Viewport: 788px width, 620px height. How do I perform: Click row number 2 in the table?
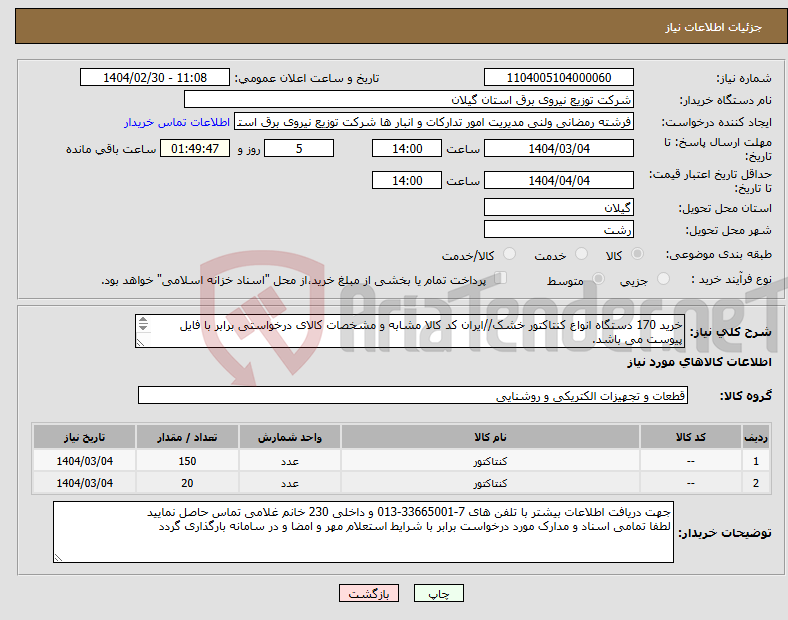pos(755,483)
